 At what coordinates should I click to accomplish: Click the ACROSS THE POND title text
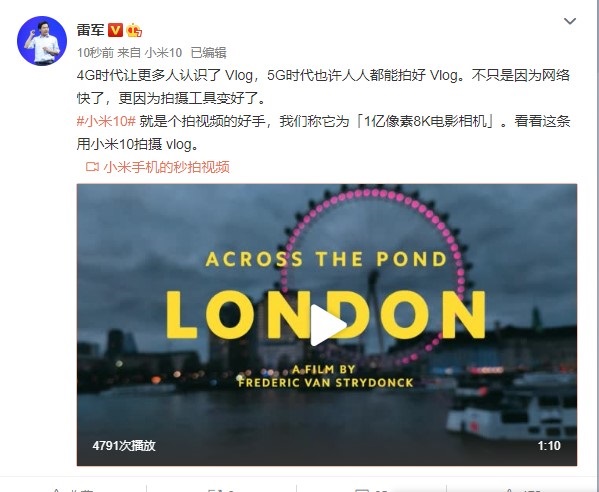tap(326, 259)
